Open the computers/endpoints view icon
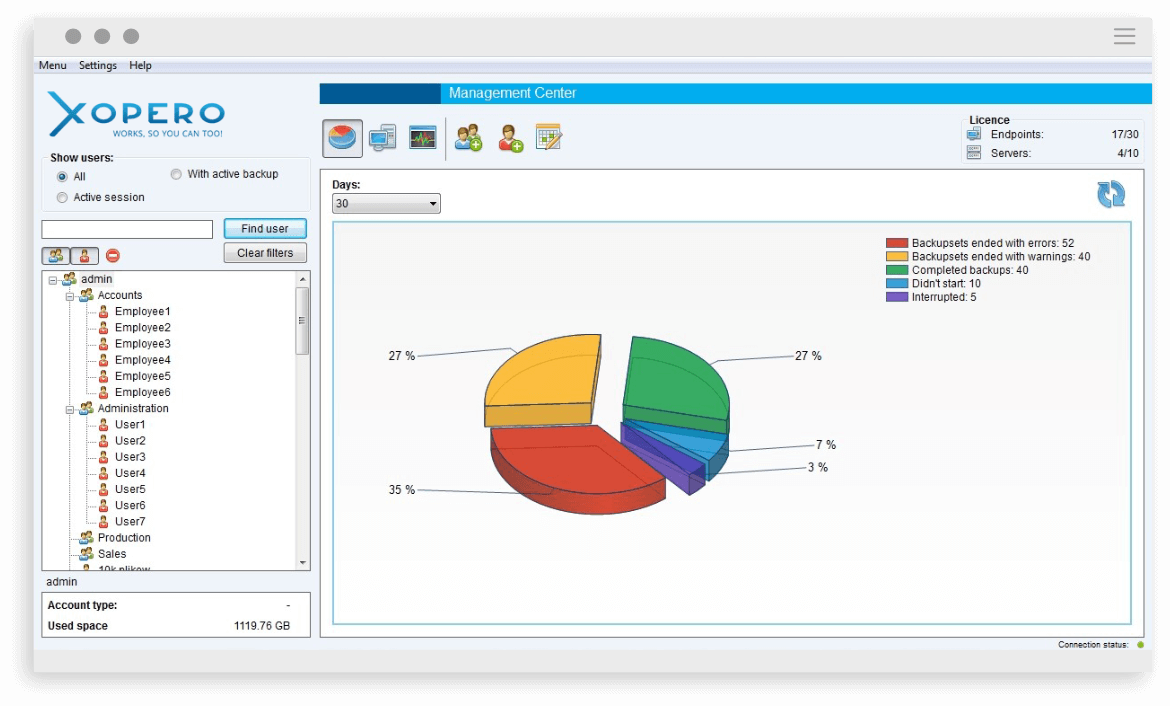Screen dimensions: 1170x706 point(382,137)
